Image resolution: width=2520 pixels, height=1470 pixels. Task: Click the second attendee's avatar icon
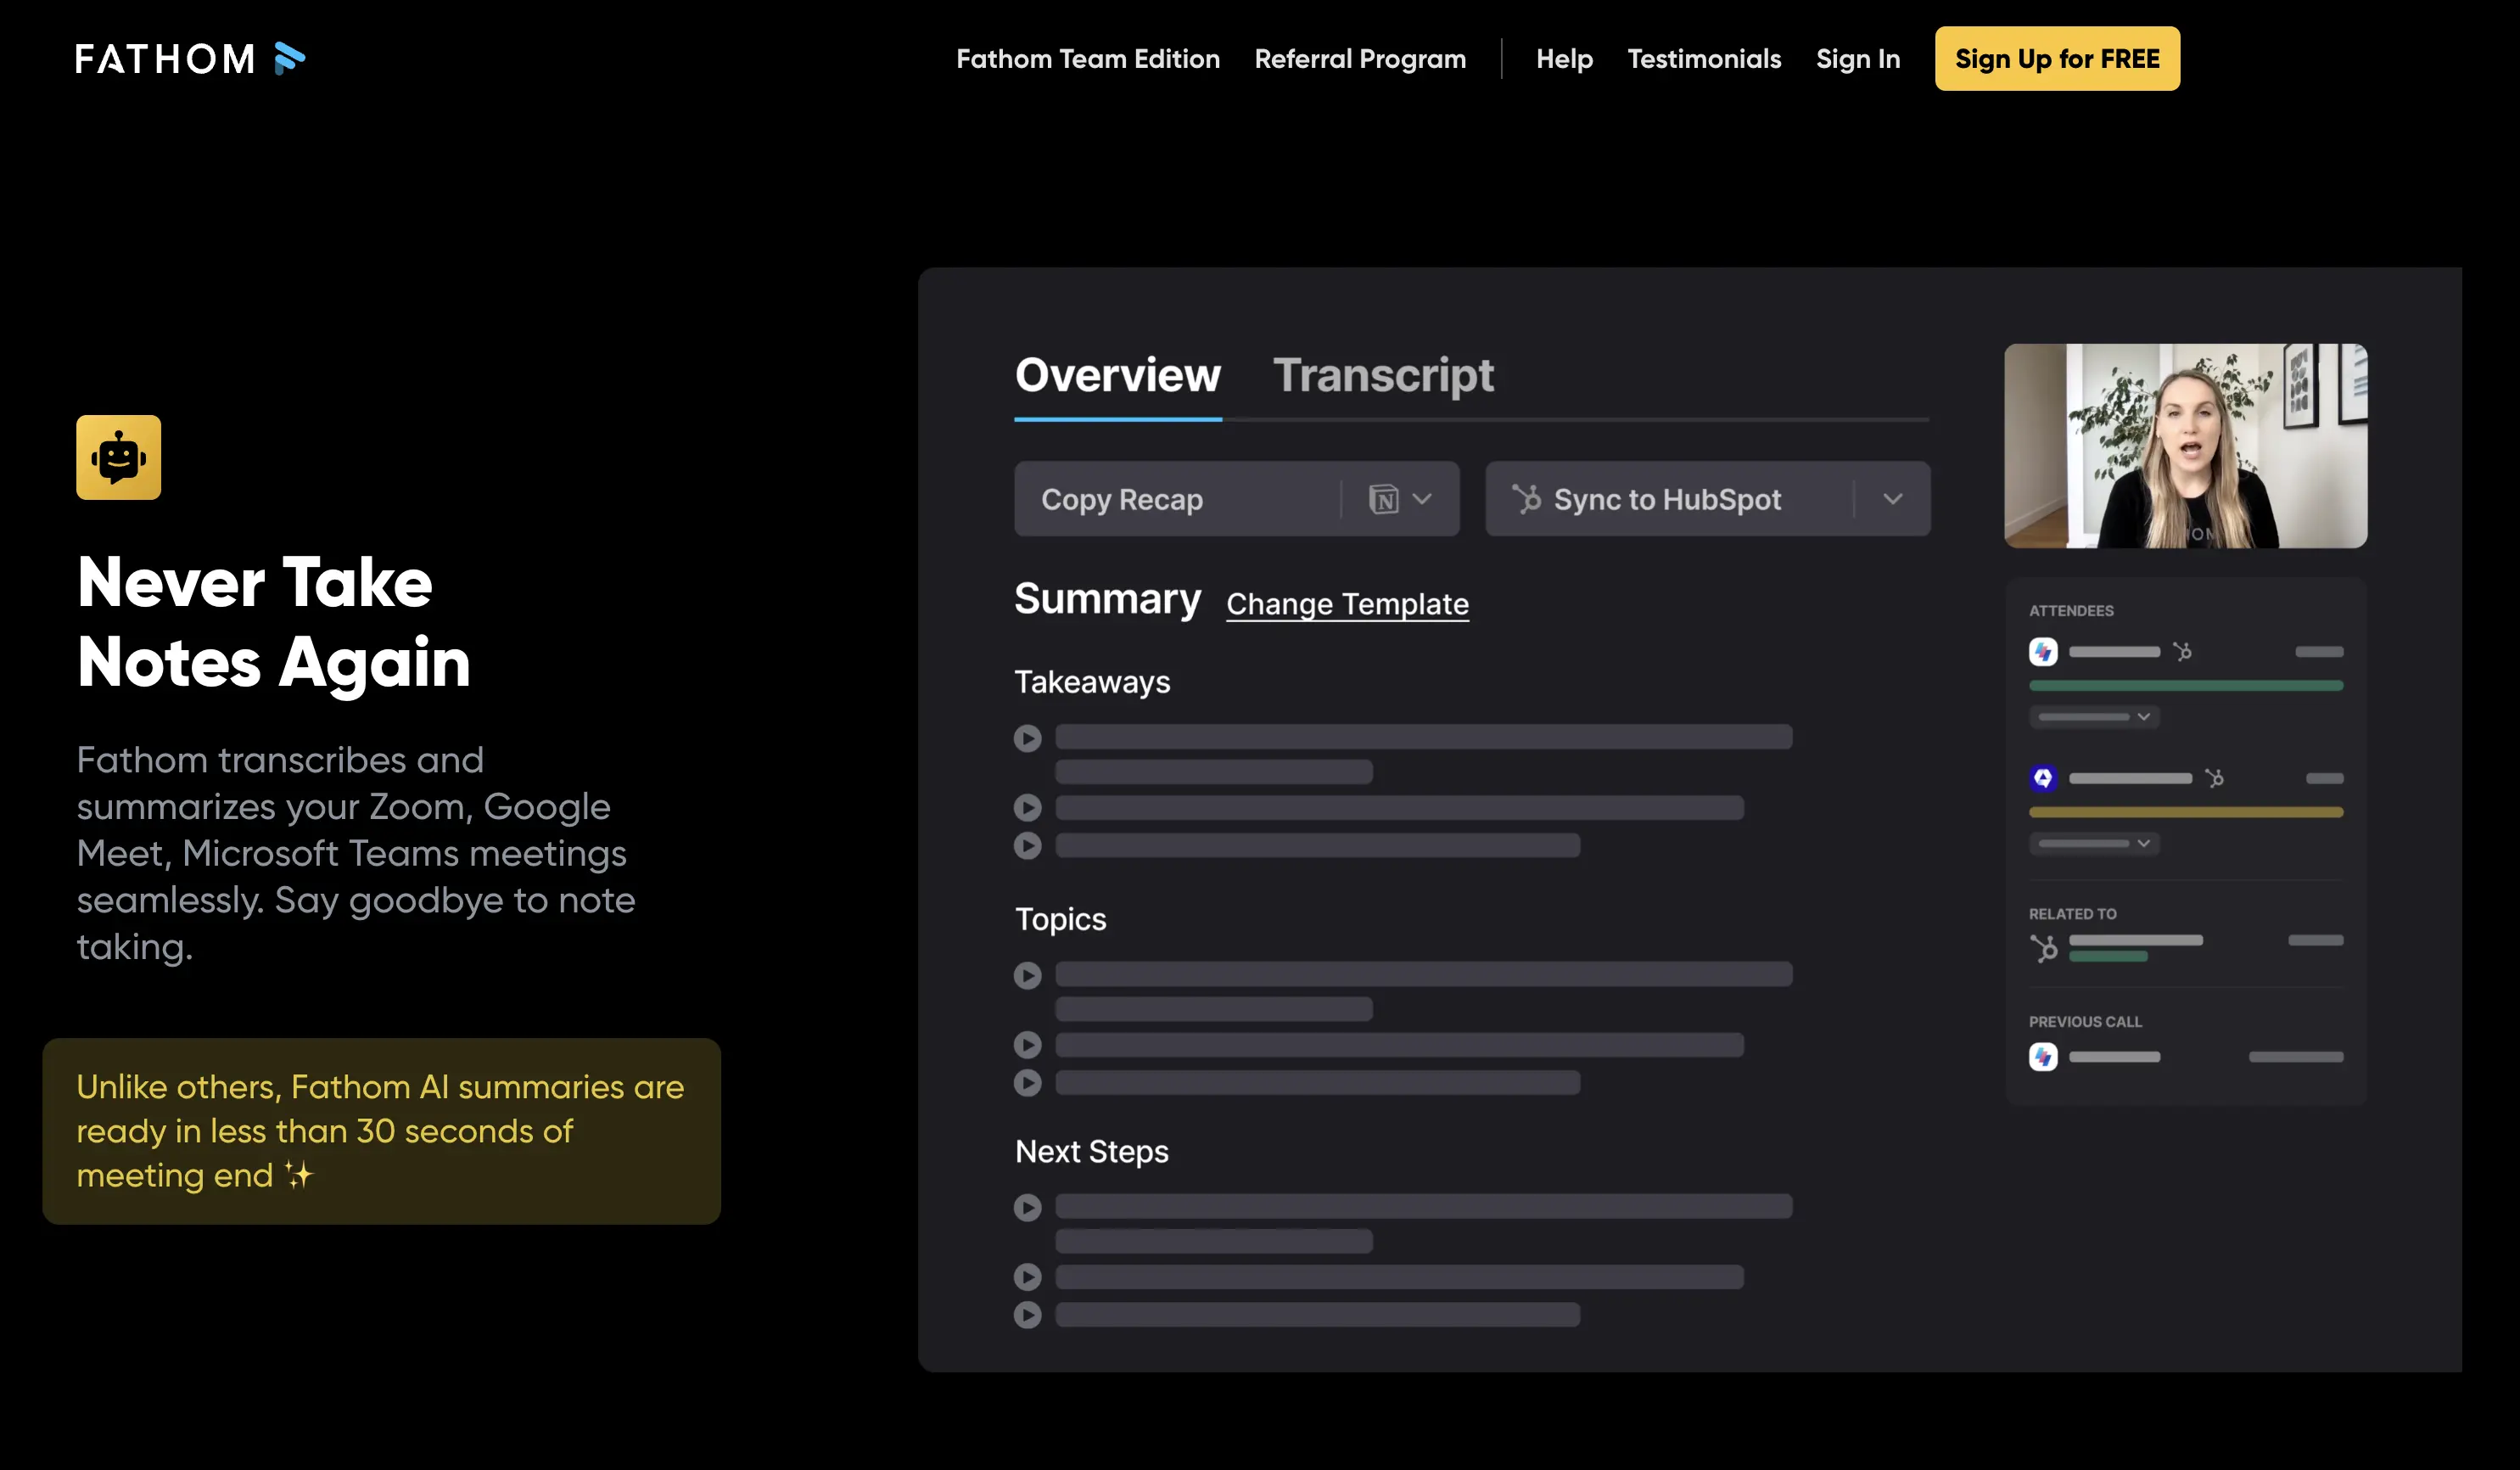pyautogui.click(x=2043, y=778)
